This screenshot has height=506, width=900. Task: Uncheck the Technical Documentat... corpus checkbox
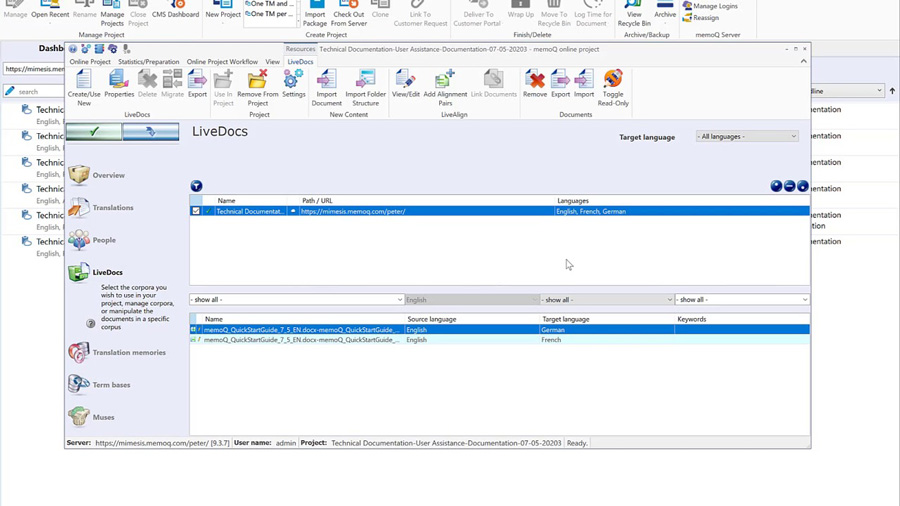tap(196, 211)
